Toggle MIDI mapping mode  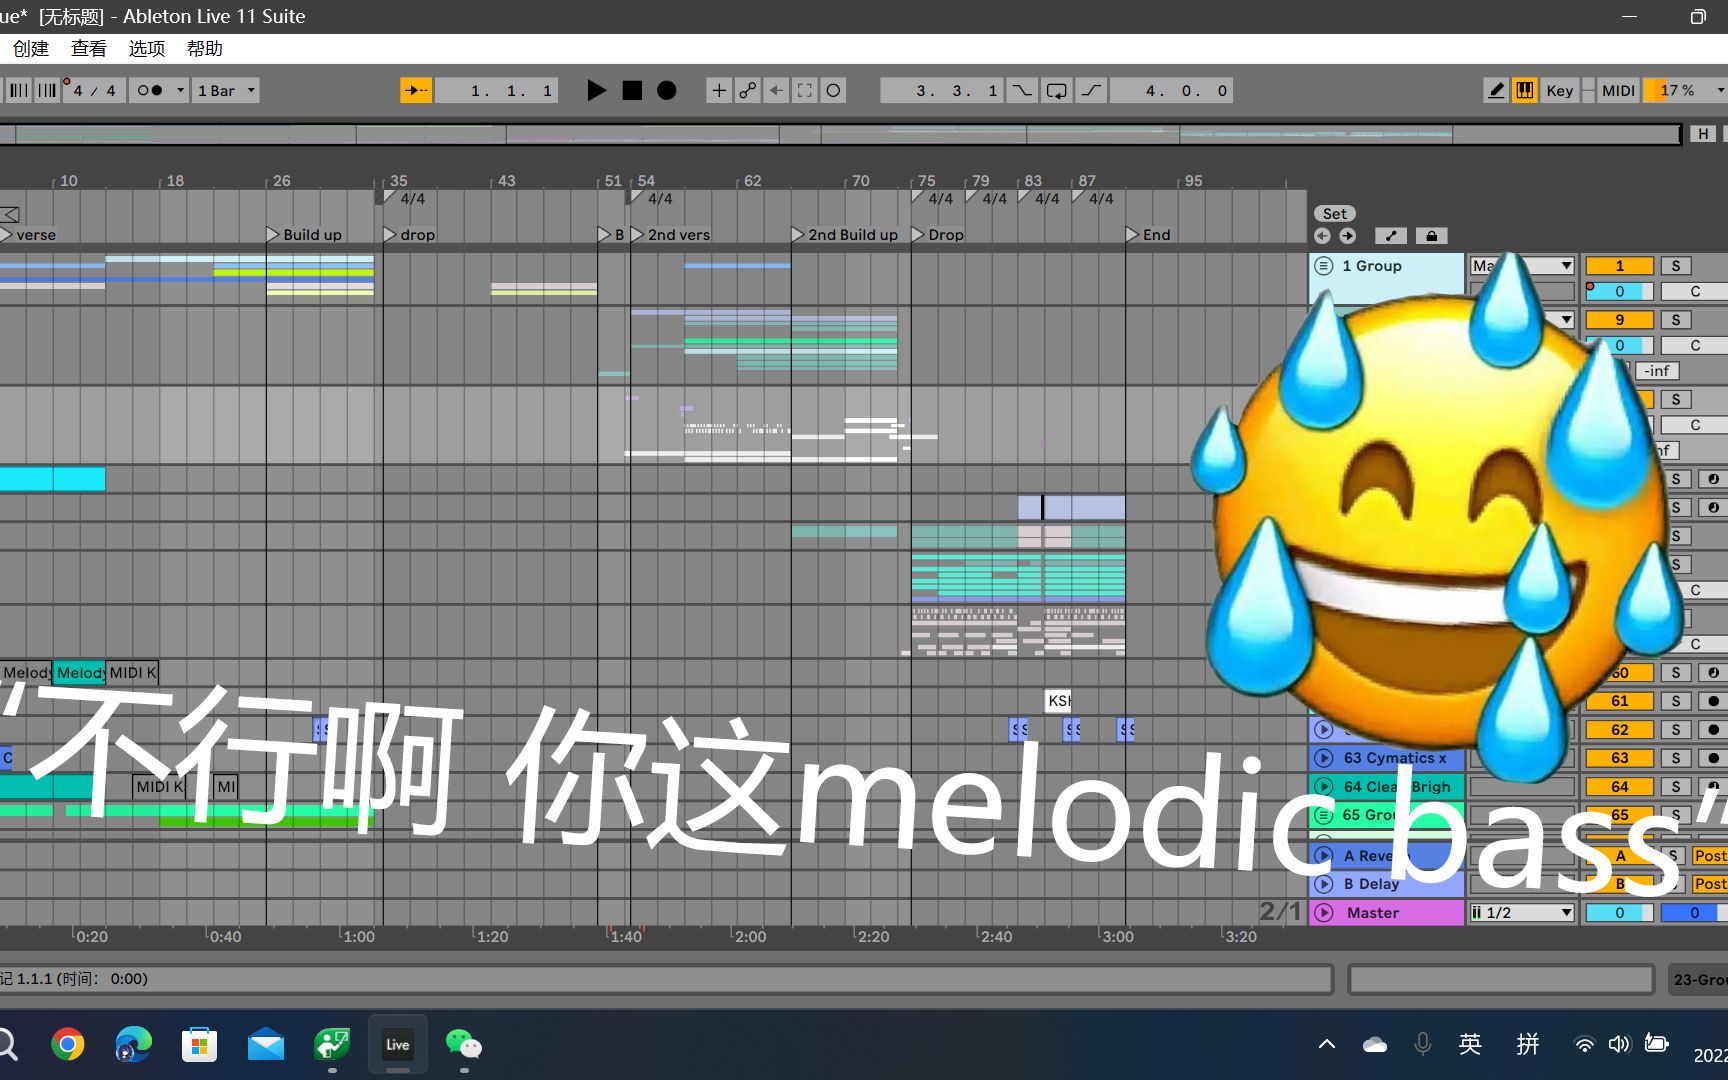[x=1618, y=90]
